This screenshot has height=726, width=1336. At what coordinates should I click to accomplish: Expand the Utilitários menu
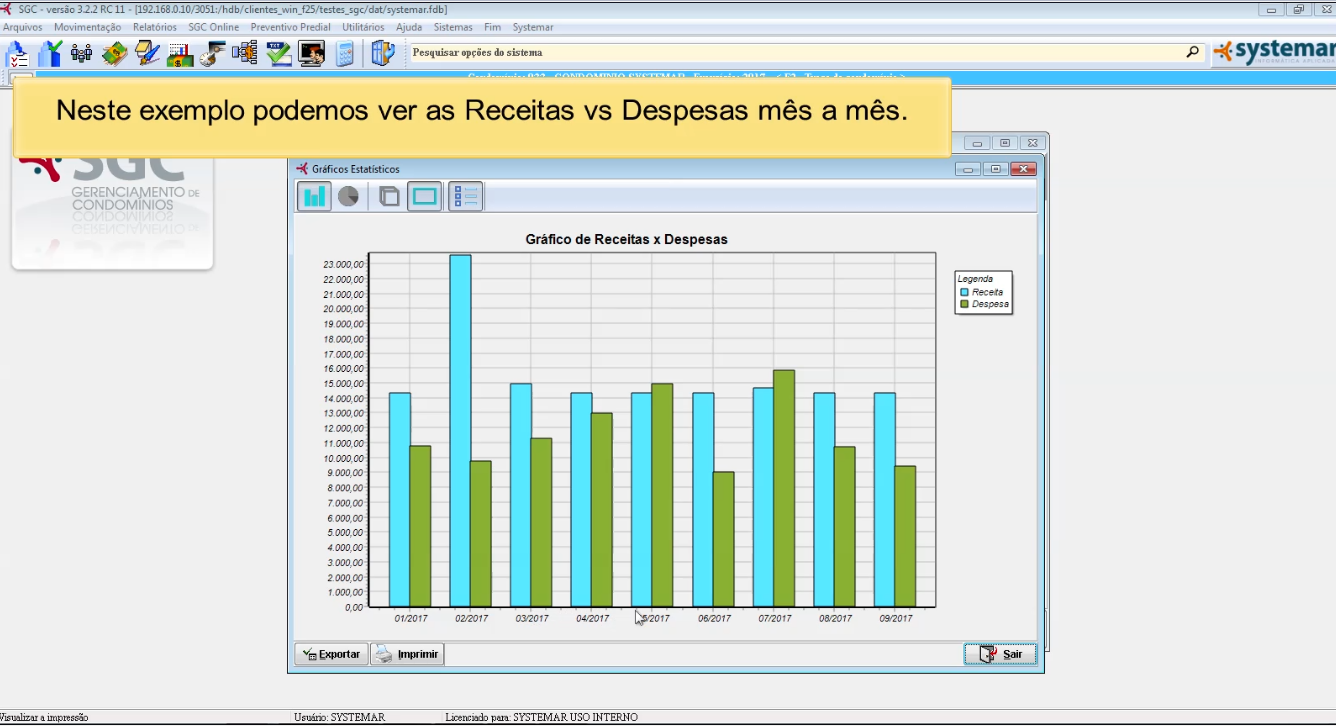362,27
